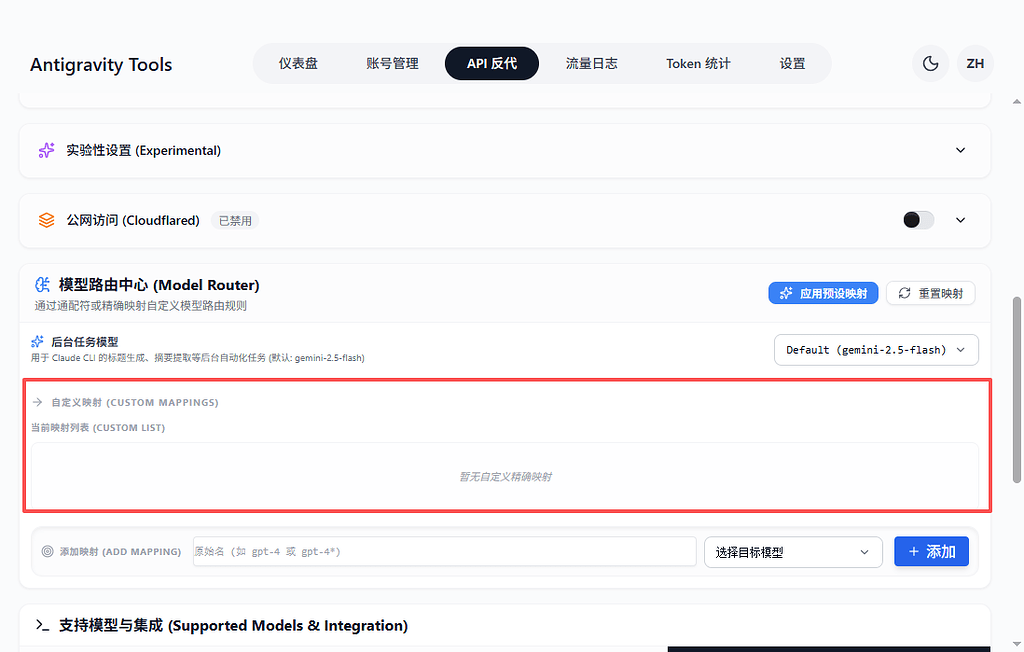Screen dimensions: 1024x652
Task: Click the 添加 button
Action: pos(931,551)
